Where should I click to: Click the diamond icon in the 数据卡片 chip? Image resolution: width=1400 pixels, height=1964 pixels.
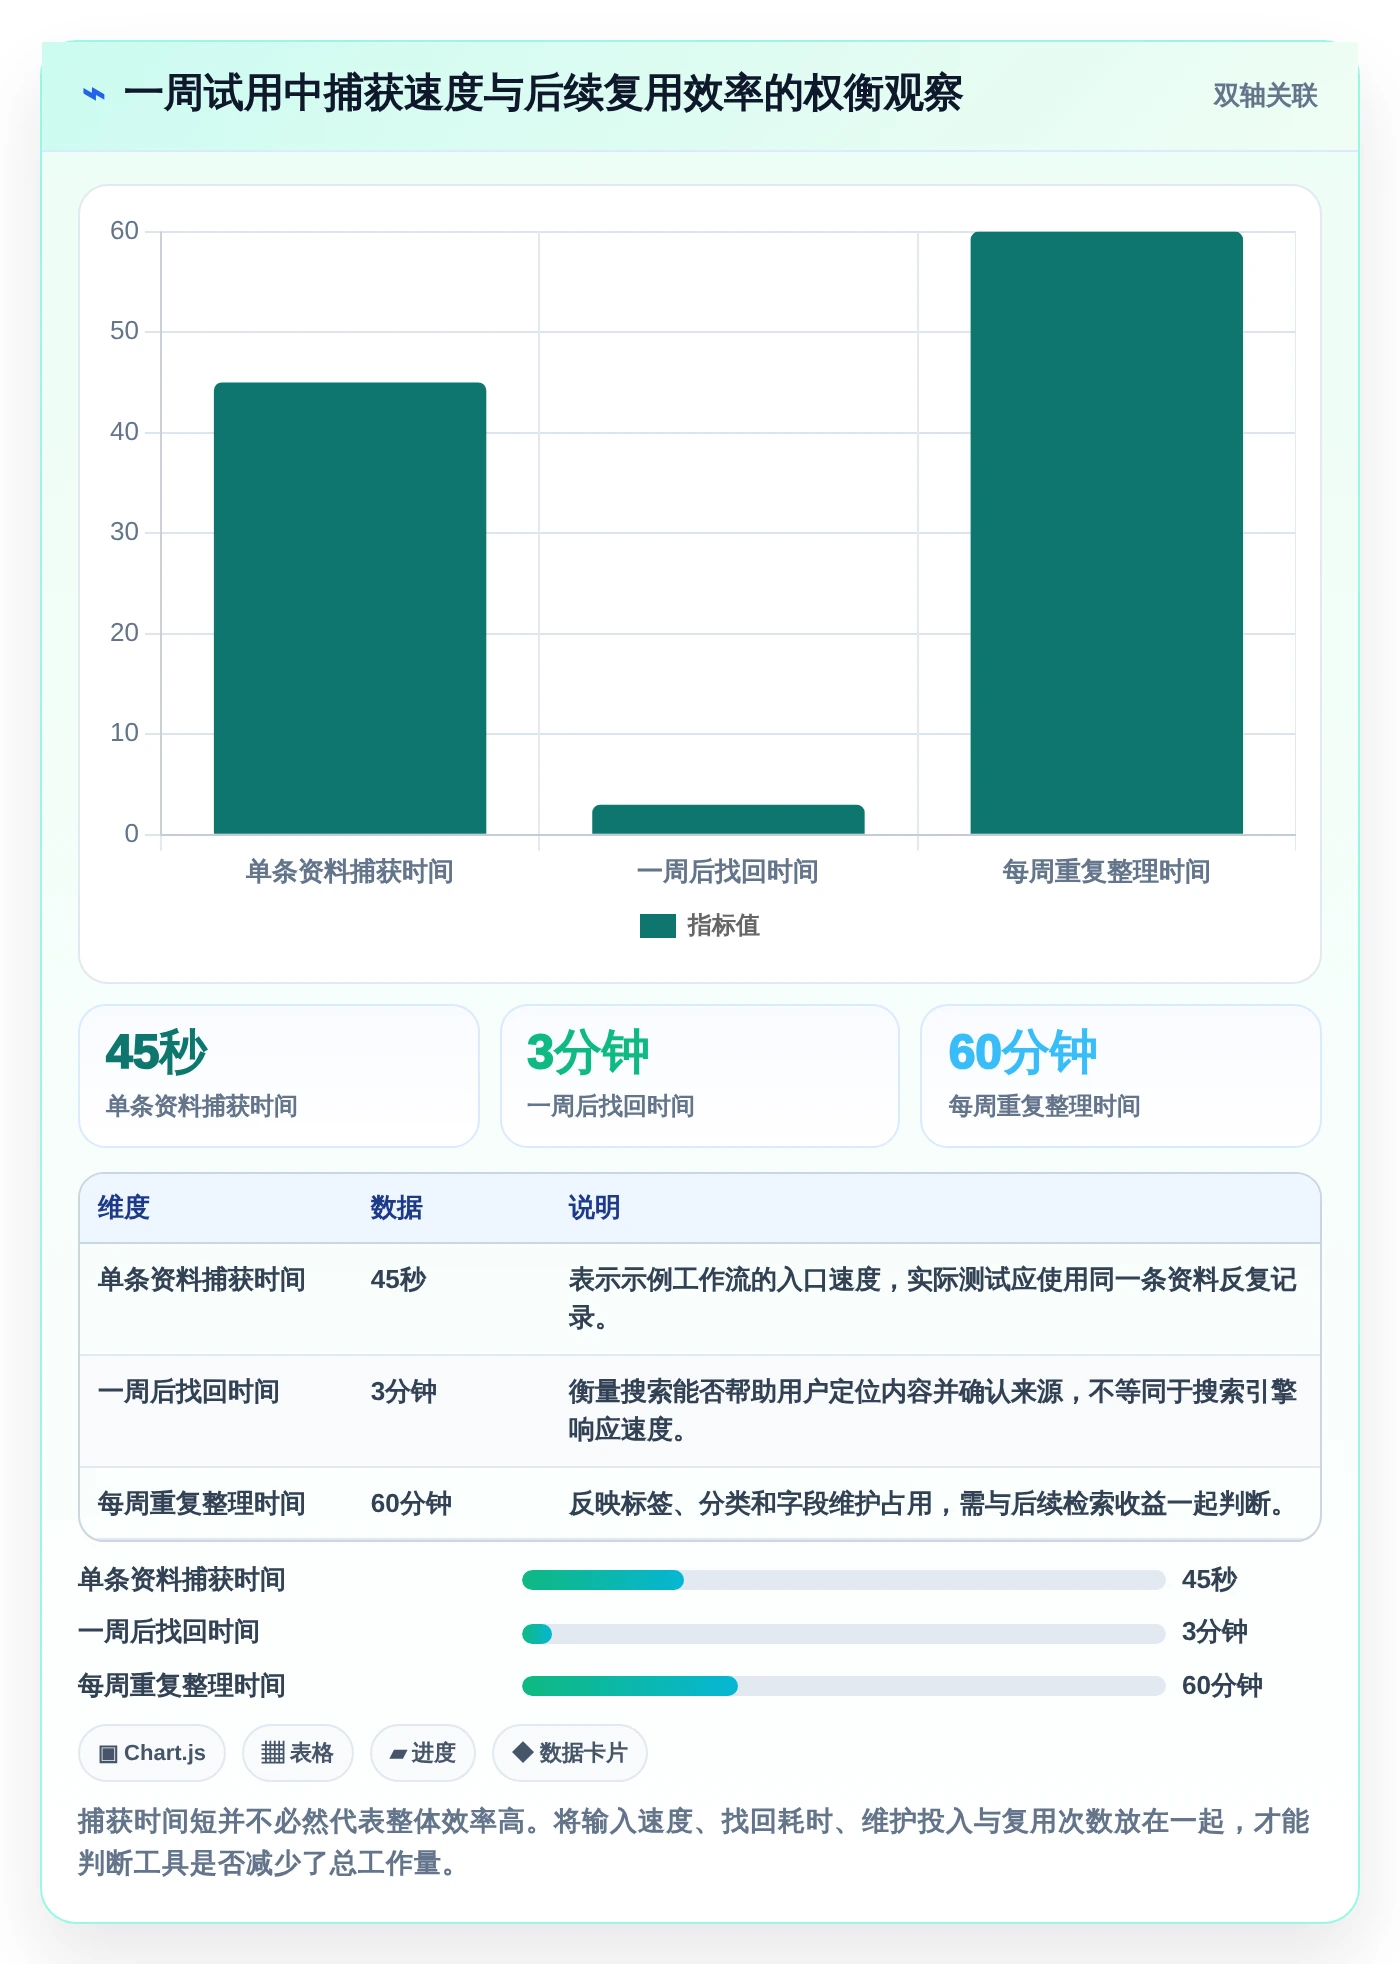[522, 1753]
